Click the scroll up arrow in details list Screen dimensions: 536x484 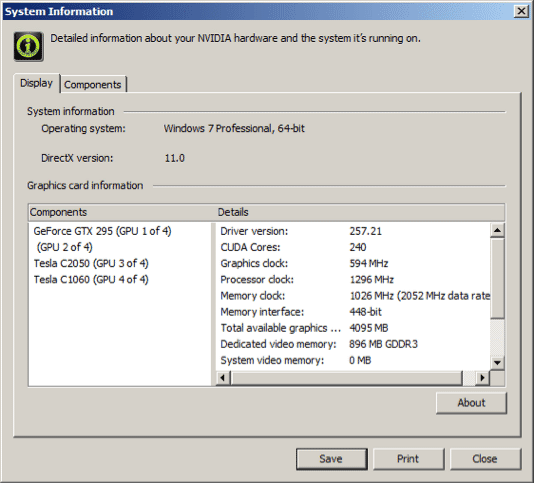click(x=498, y=231)
